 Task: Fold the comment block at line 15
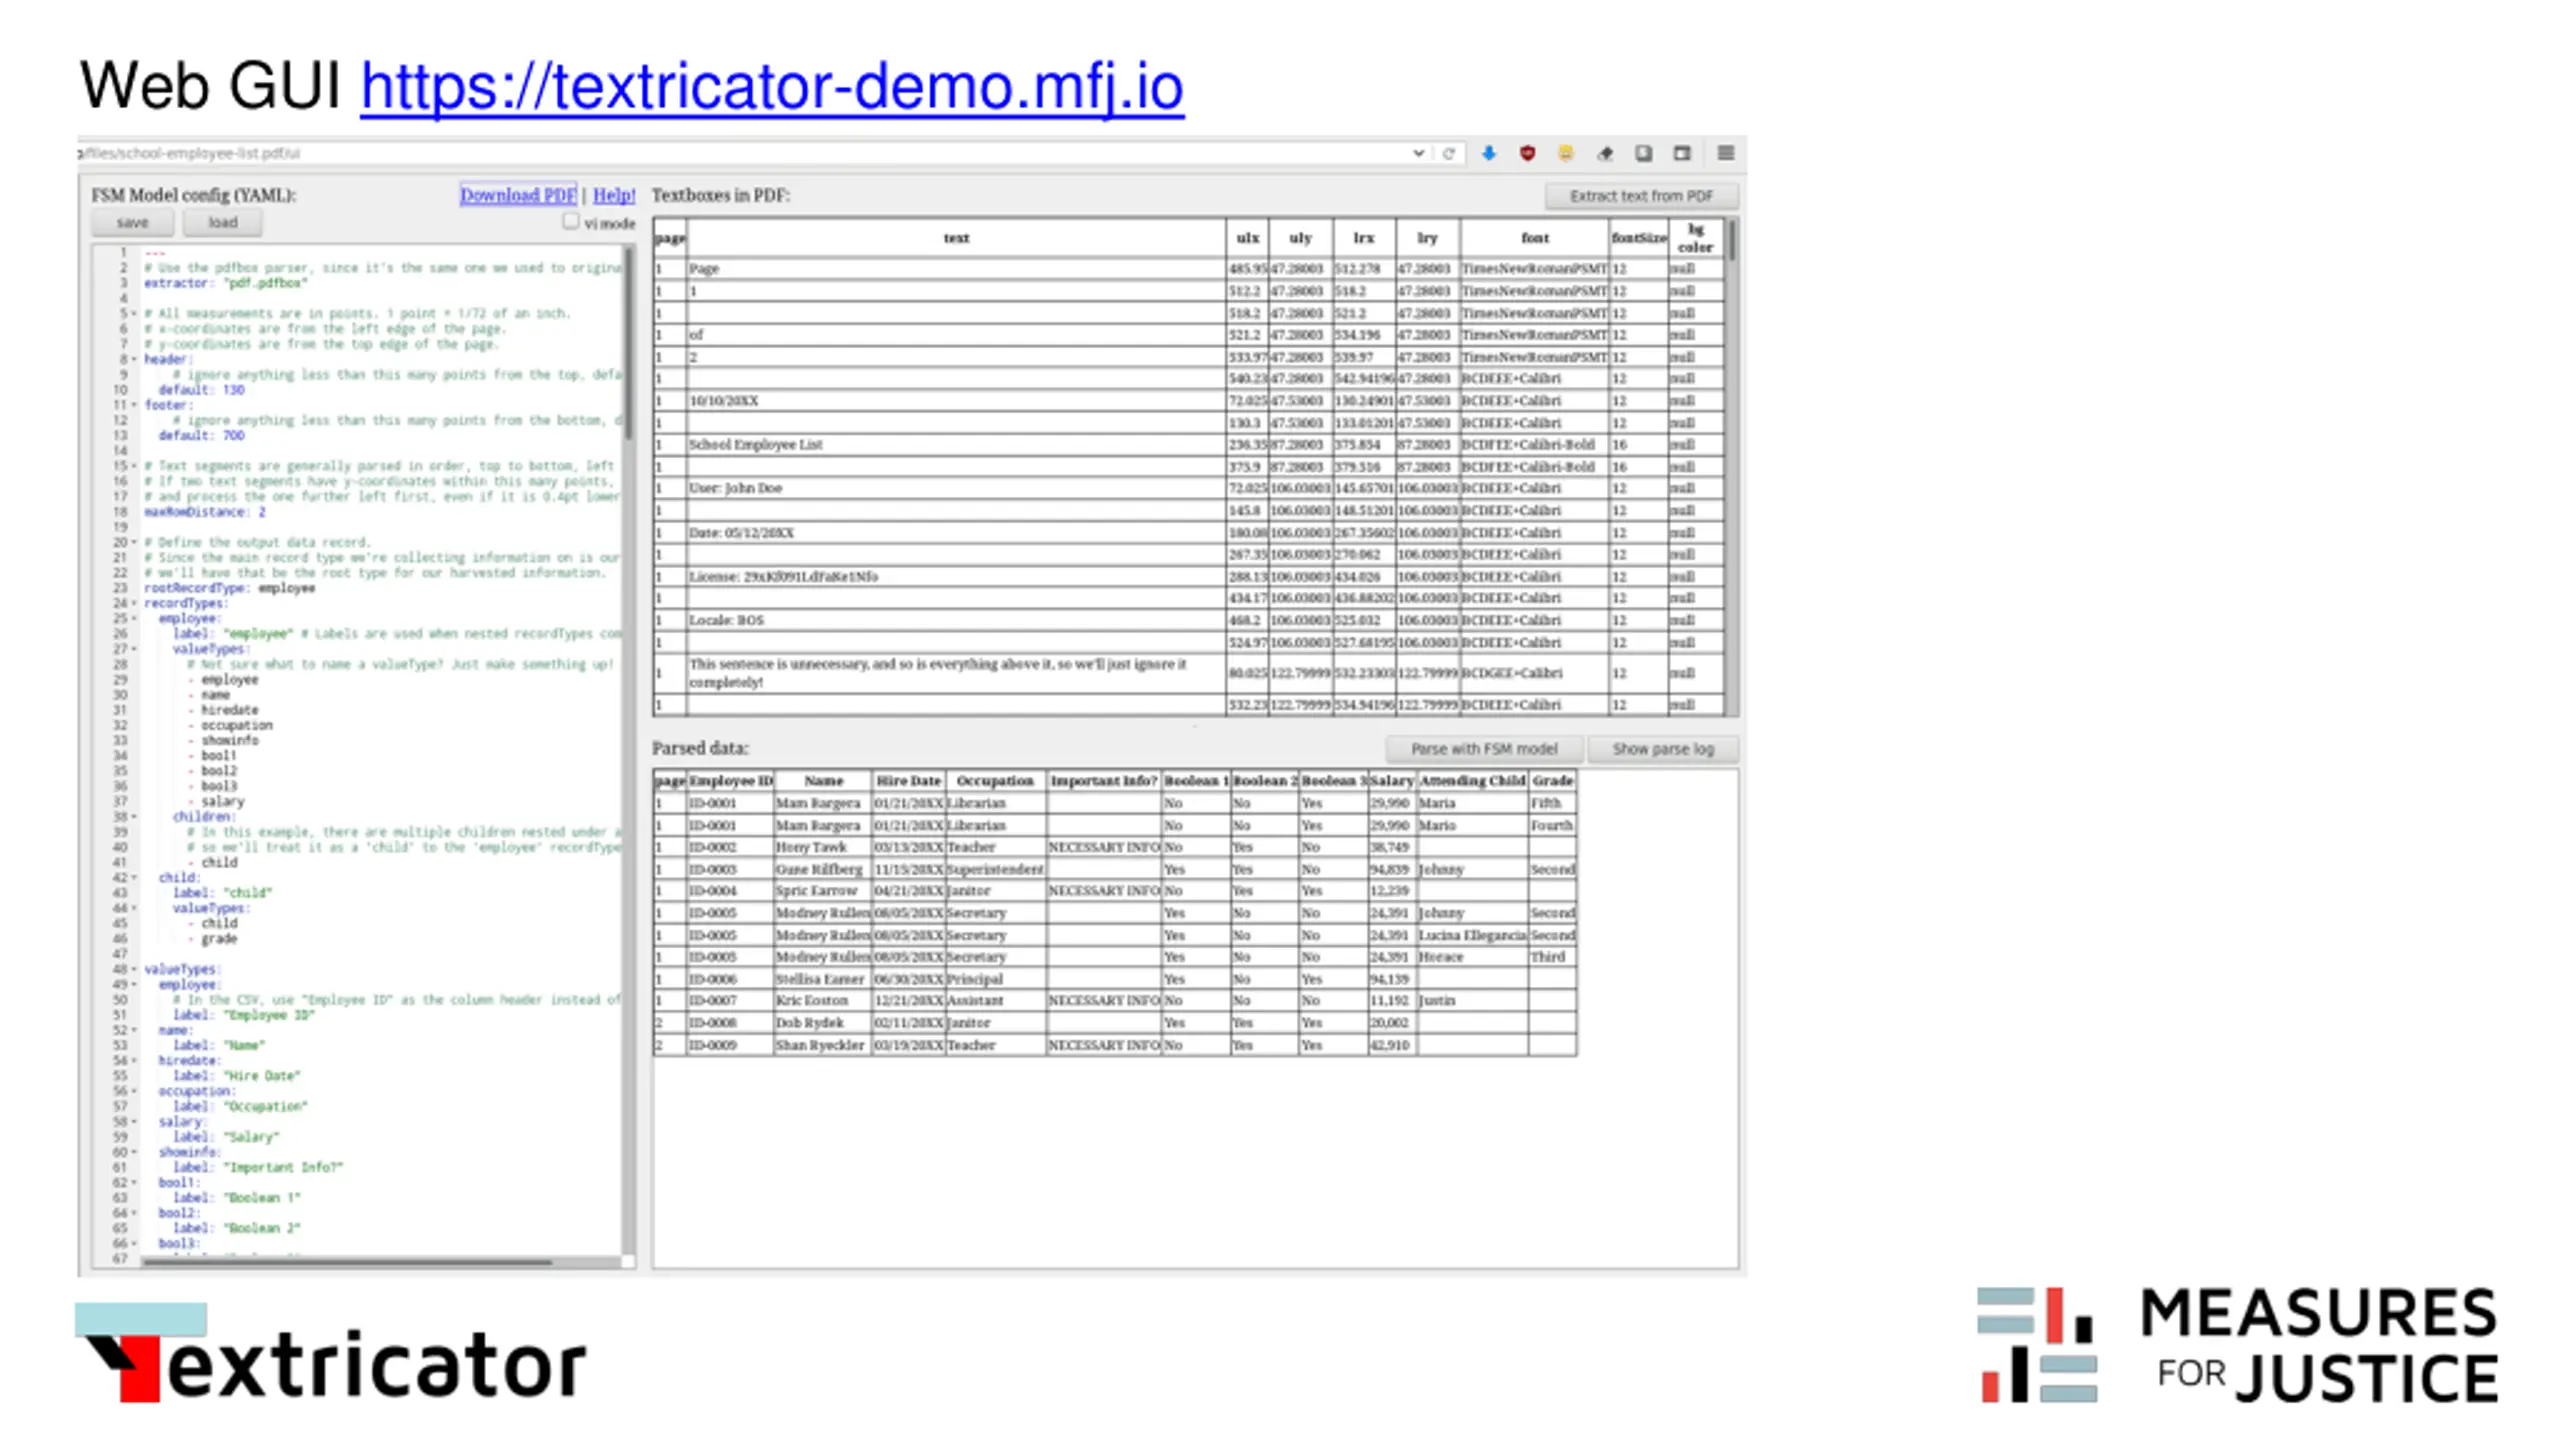pyautogui.click(x=134, y=466)
